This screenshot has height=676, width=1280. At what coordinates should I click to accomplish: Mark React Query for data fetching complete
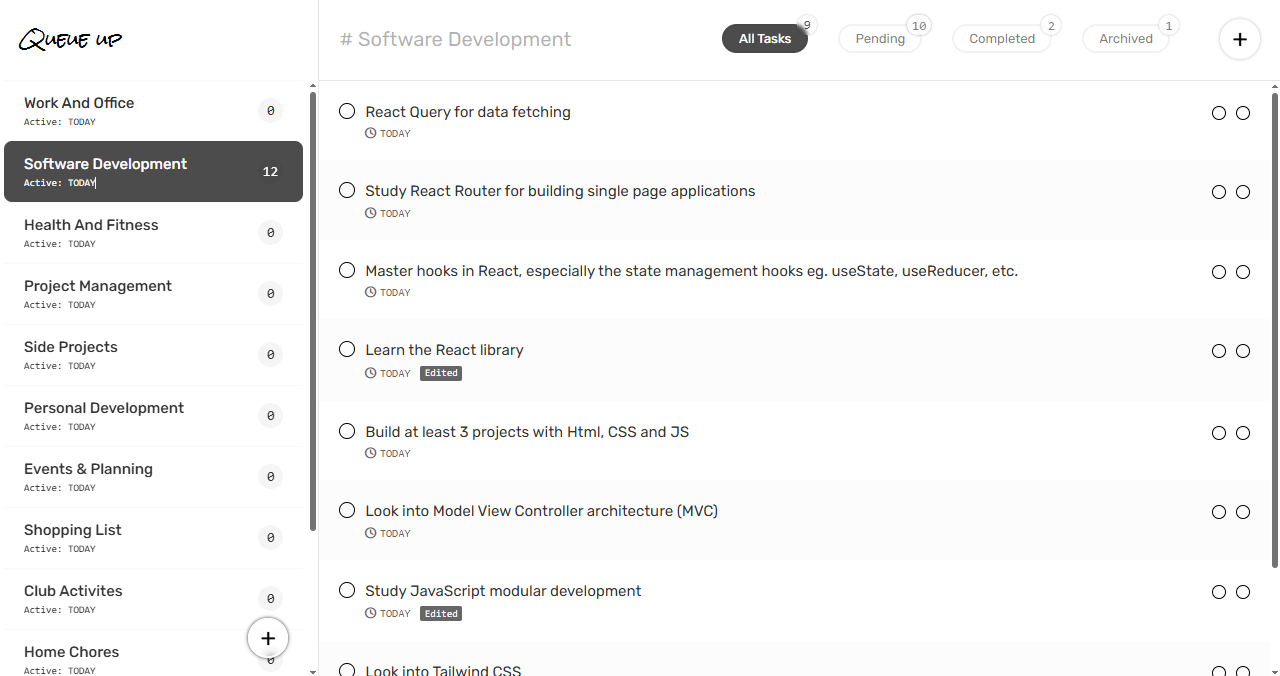point(347,111)
